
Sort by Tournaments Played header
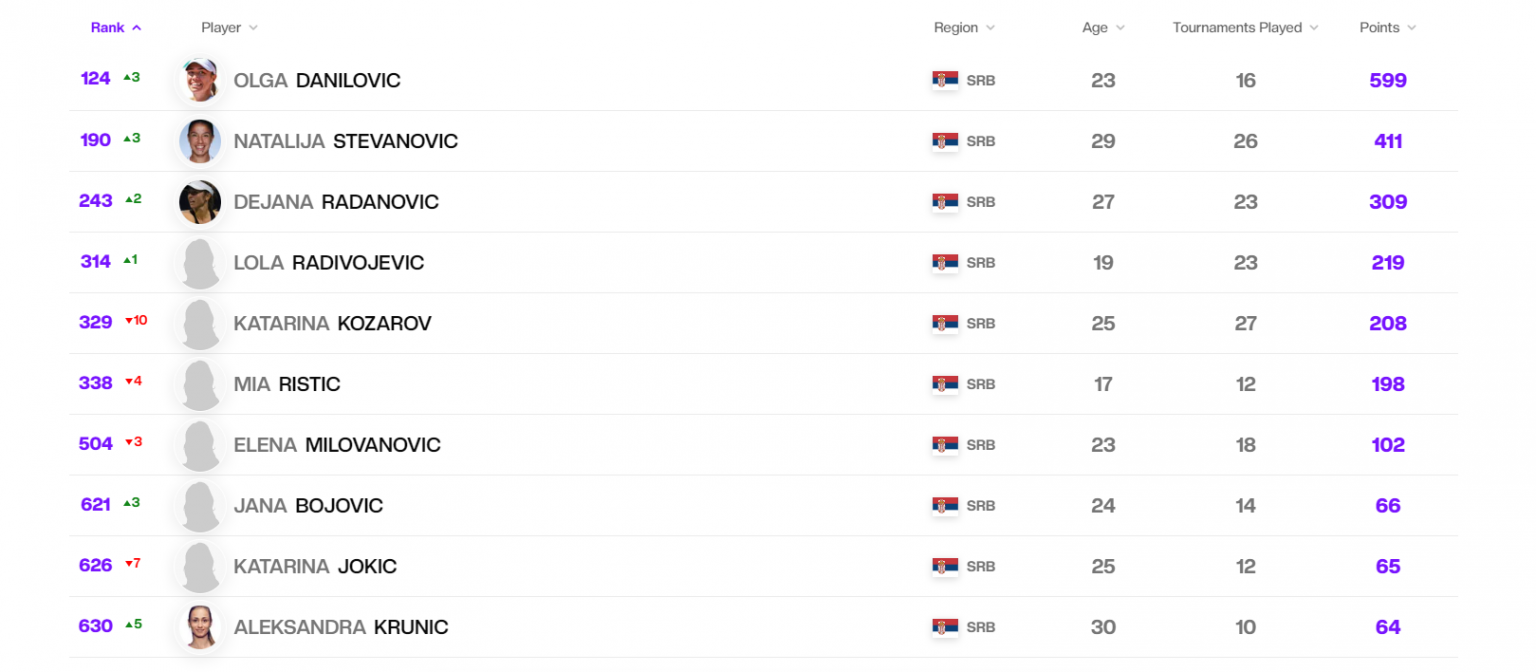point(1245,28)
